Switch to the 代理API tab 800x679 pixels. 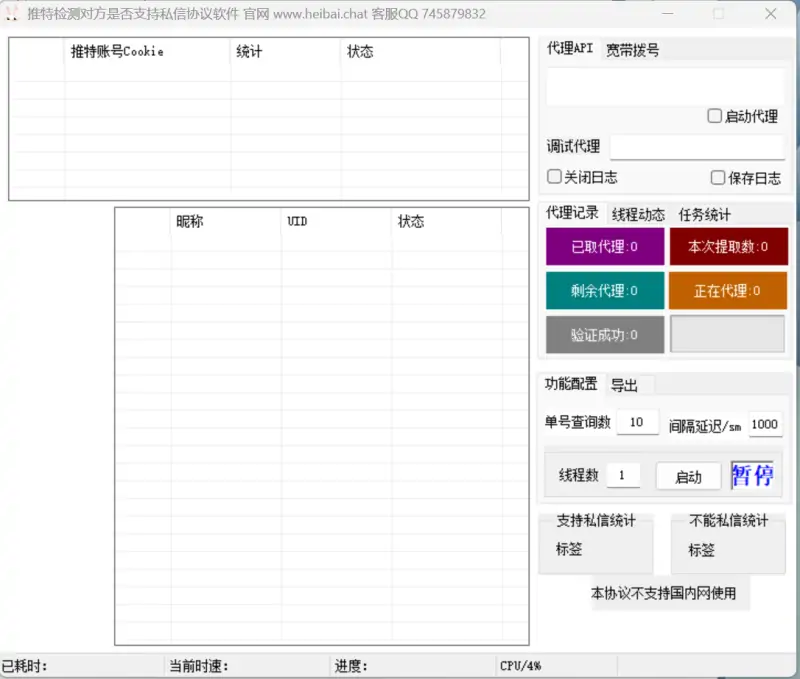tap(569, 49)
